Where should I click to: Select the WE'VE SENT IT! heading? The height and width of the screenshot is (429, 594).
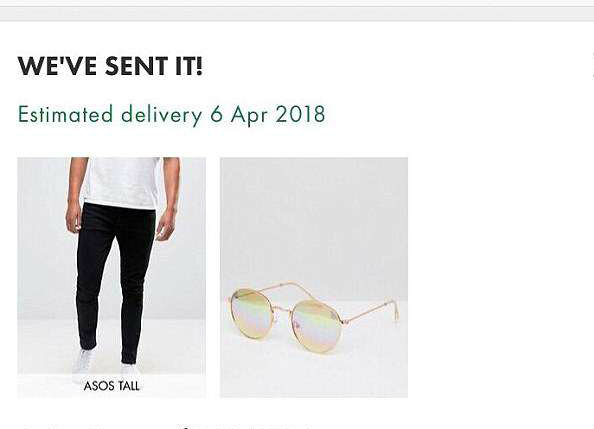(110, 66)
